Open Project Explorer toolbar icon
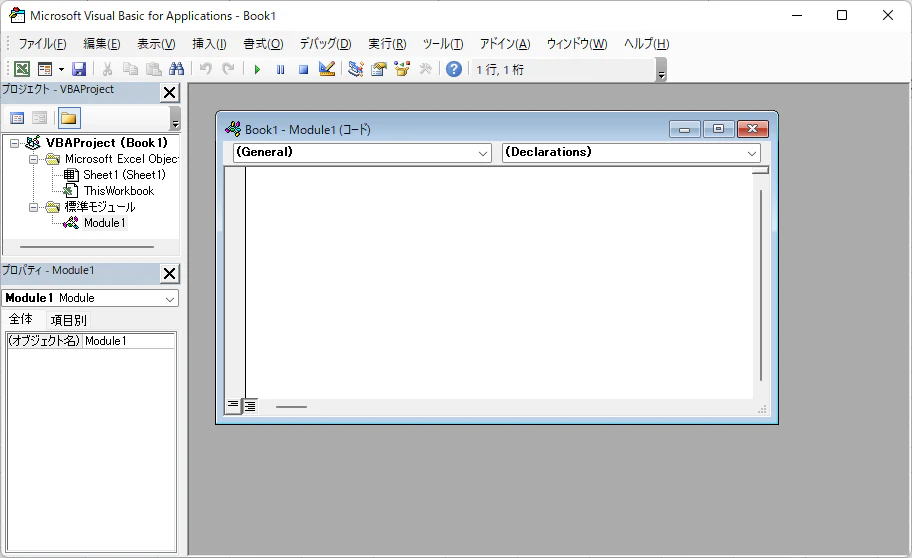The height and width of the screenshot is (558, 912). click(x=355, y=69)
